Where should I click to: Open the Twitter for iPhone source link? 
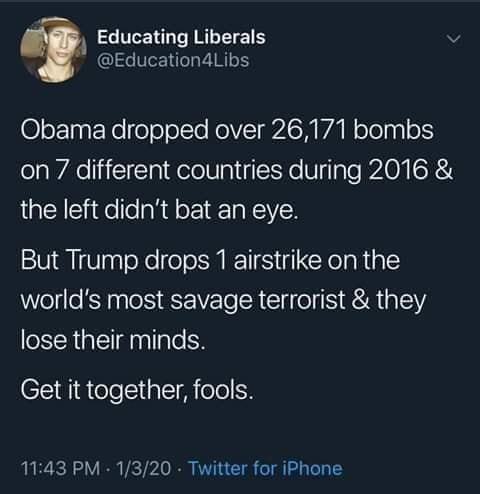point(266,468)
